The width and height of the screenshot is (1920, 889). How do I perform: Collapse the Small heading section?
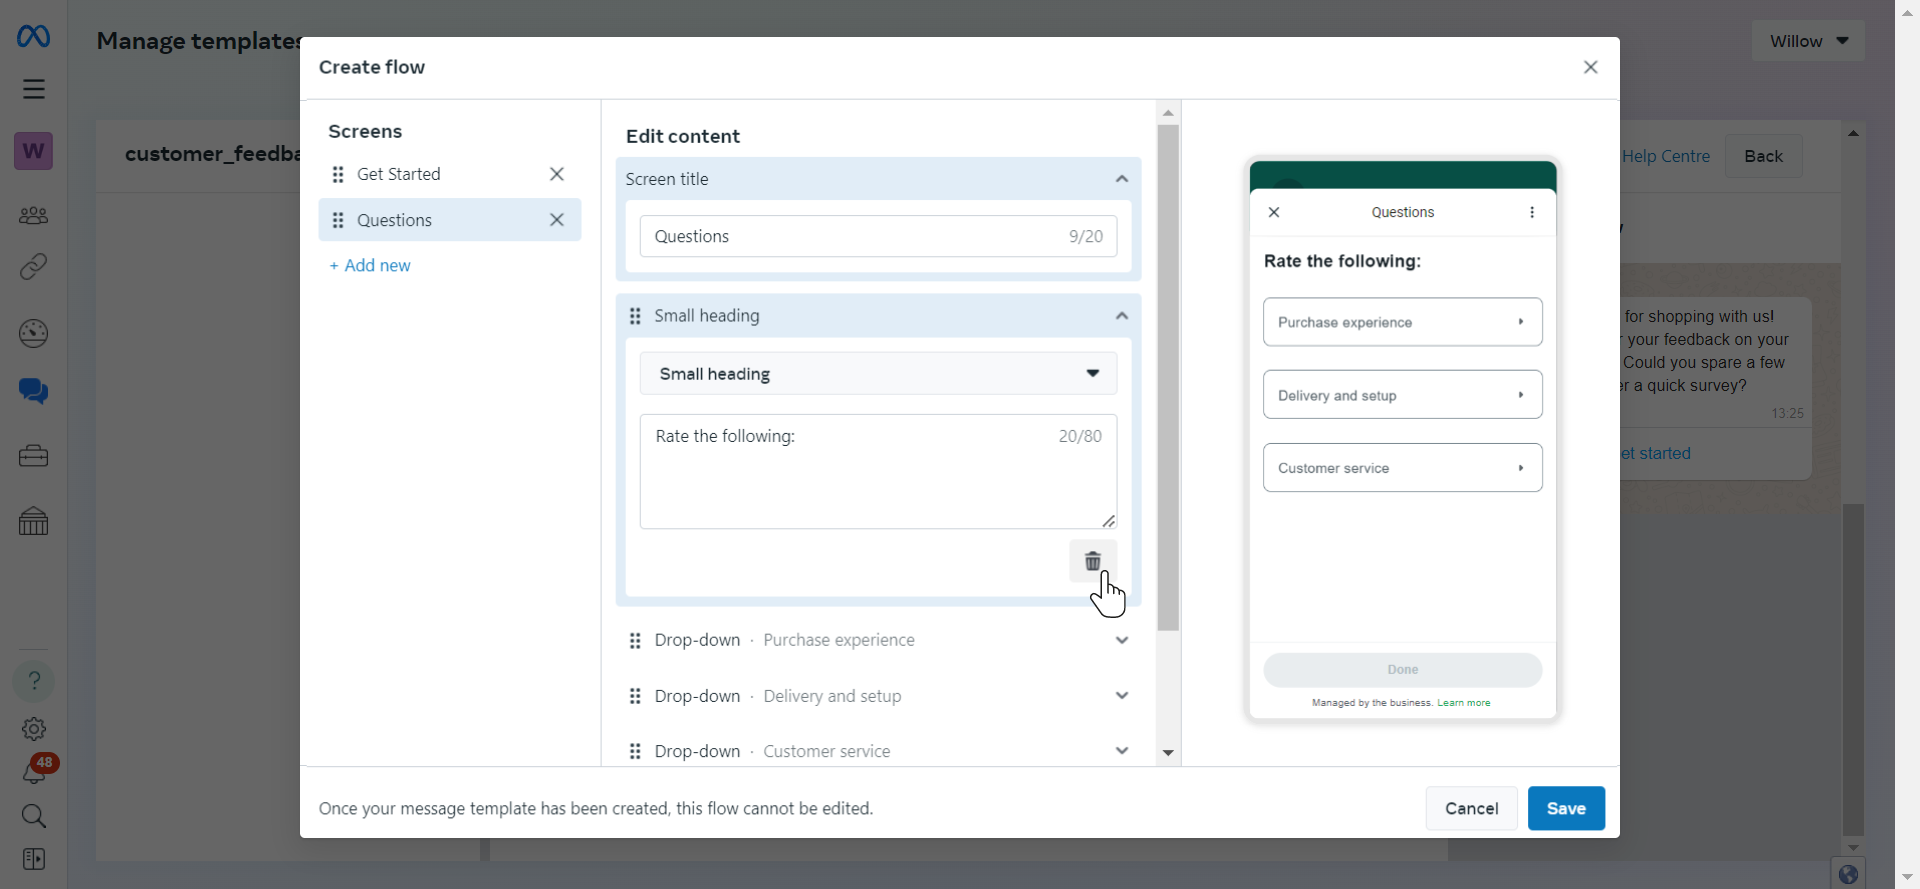1122,316
